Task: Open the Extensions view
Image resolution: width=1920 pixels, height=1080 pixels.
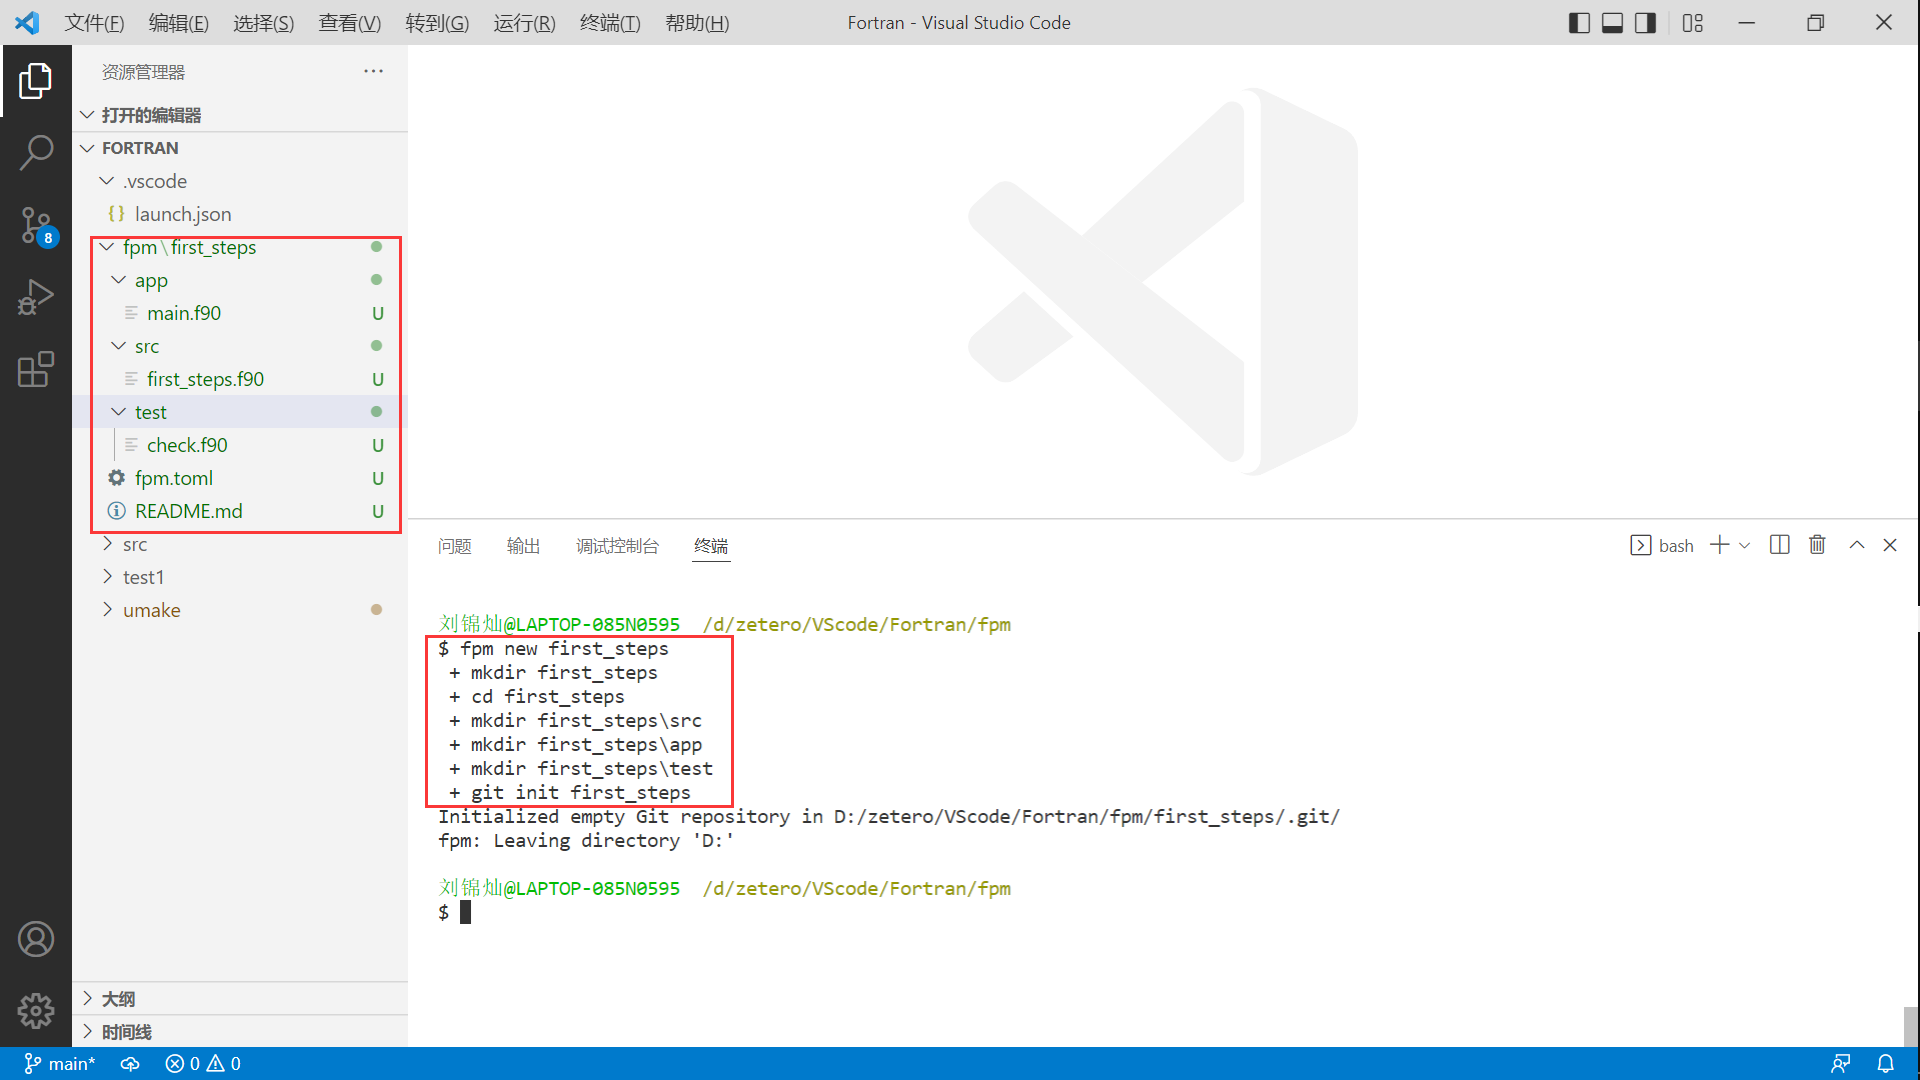Action: click(36, 369)
